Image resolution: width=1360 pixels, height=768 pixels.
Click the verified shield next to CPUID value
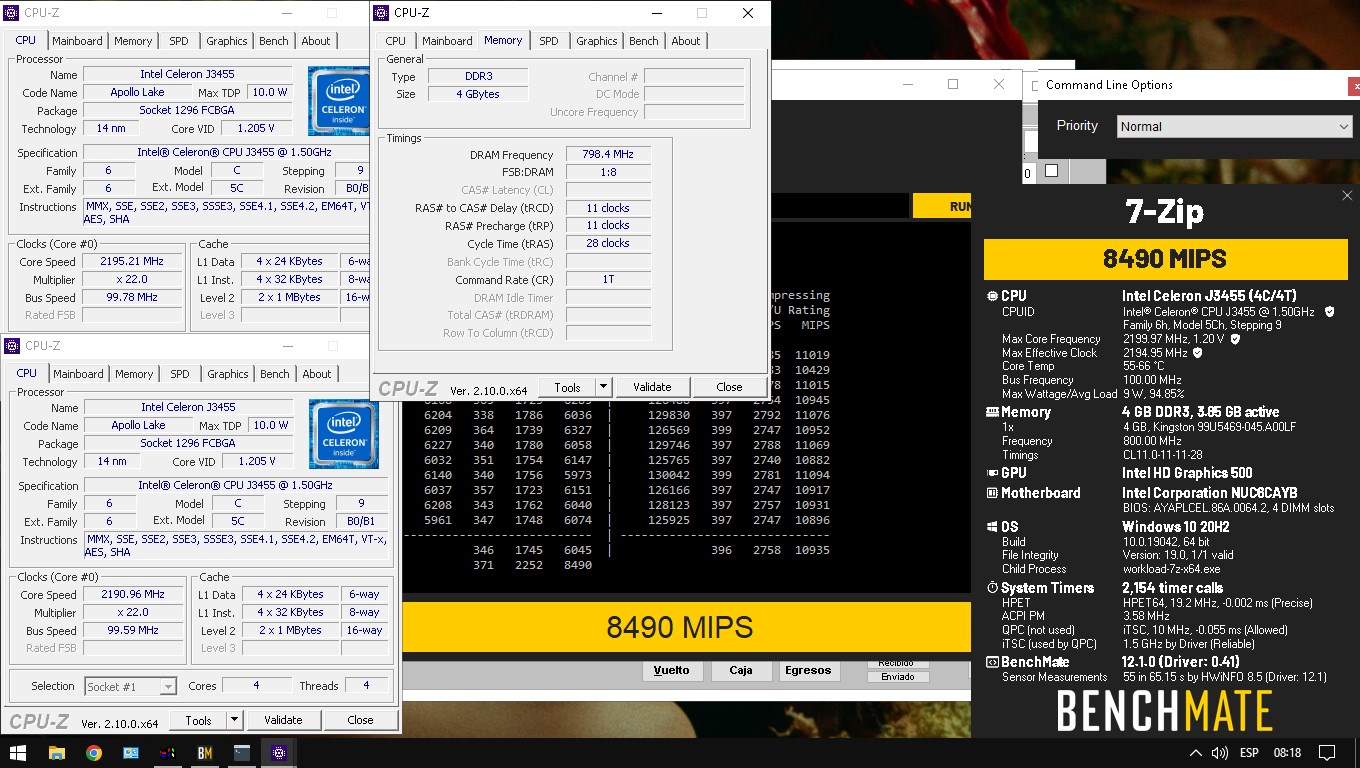pyautogui.click(x=1329, y=312)
